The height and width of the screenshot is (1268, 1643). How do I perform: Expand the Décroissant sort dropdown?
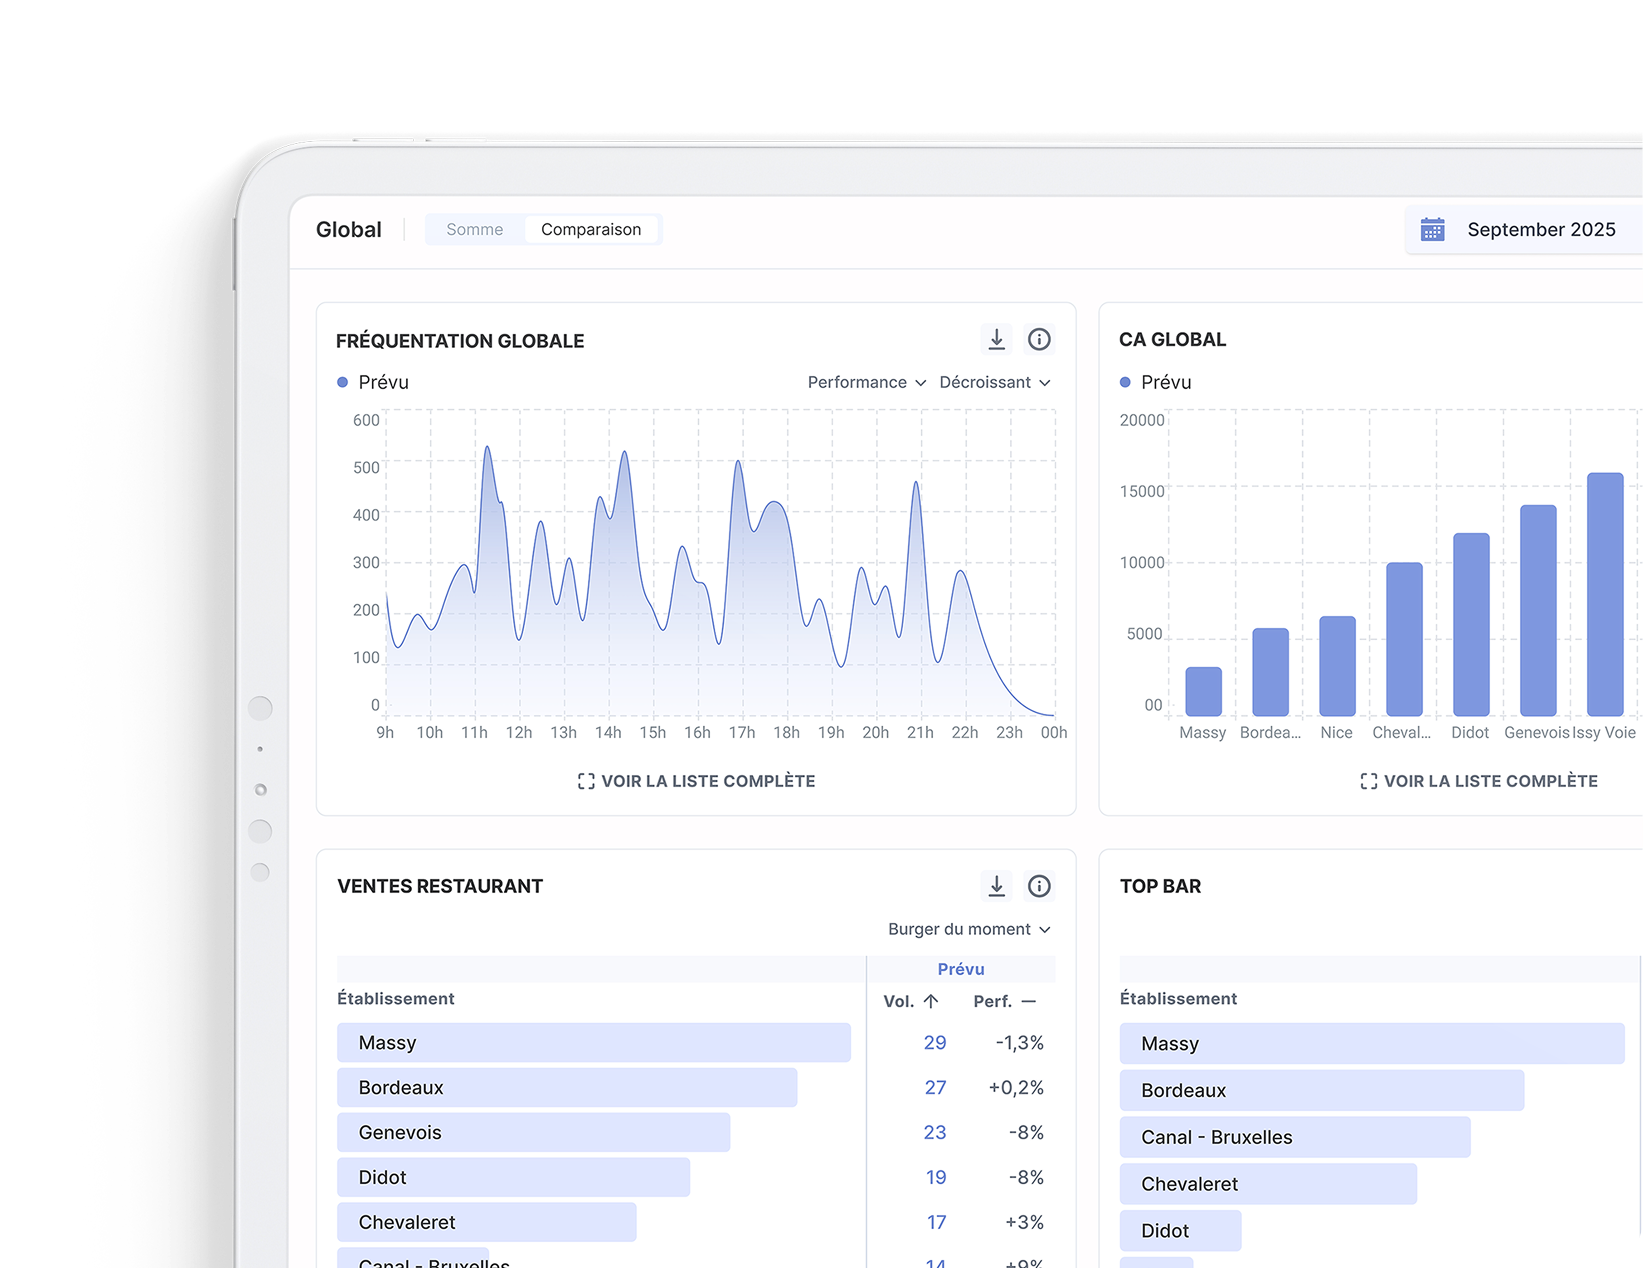click(994, 382)
